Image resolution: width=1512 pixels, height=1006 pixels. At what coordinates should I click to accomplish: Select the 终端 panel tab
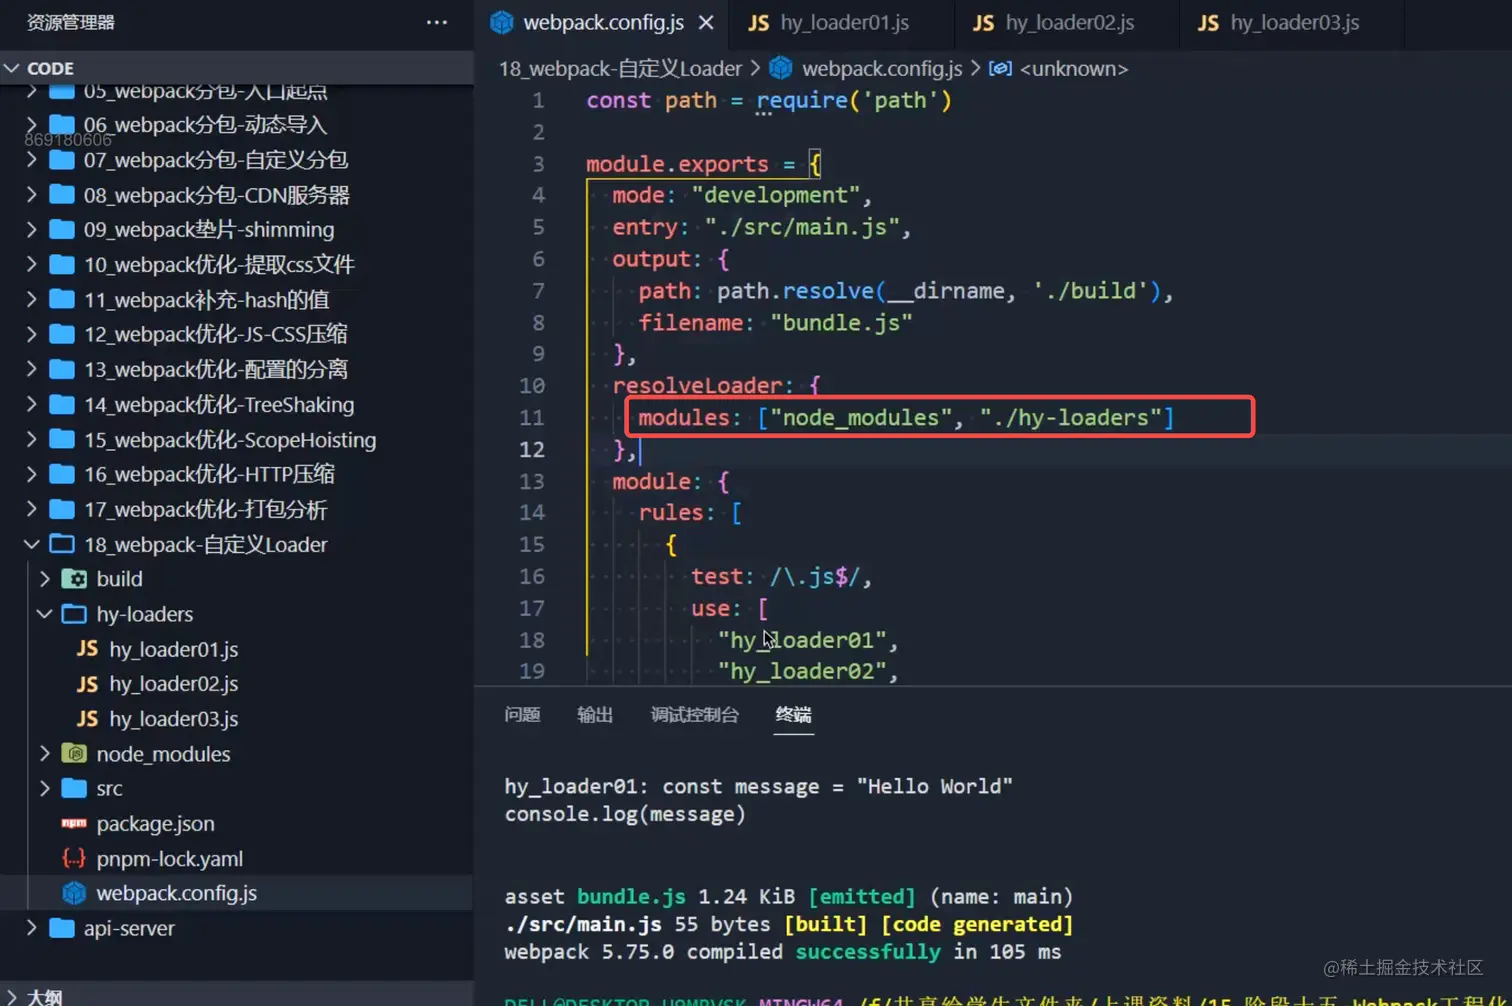(x=793, y=714)
